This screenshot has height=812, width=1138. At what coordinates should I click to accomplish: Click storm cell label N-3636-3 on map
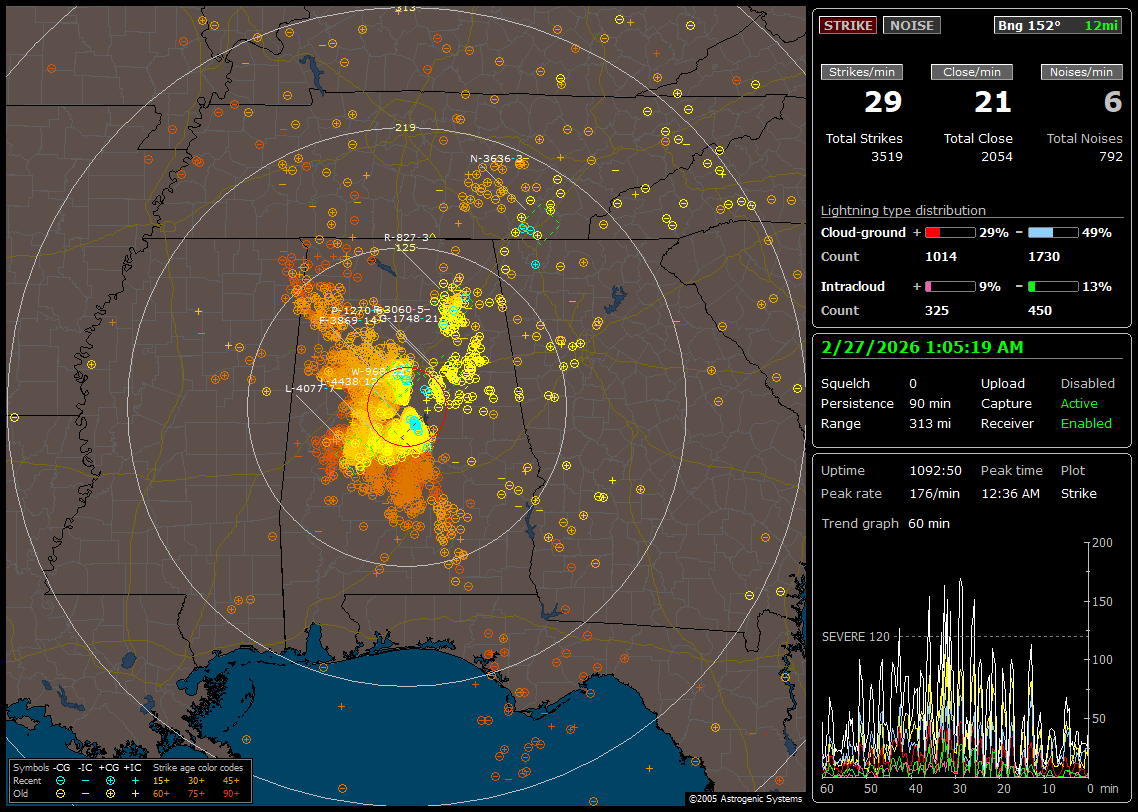pyautogui.click(x=497, y=158)
